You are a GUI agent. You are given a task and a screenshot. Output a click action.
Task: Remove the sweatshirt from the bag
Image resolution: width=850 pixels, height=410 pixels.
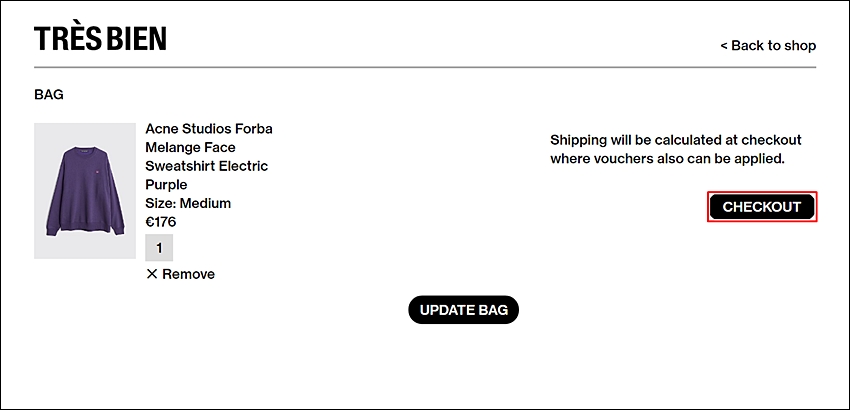tap(181, 274)
